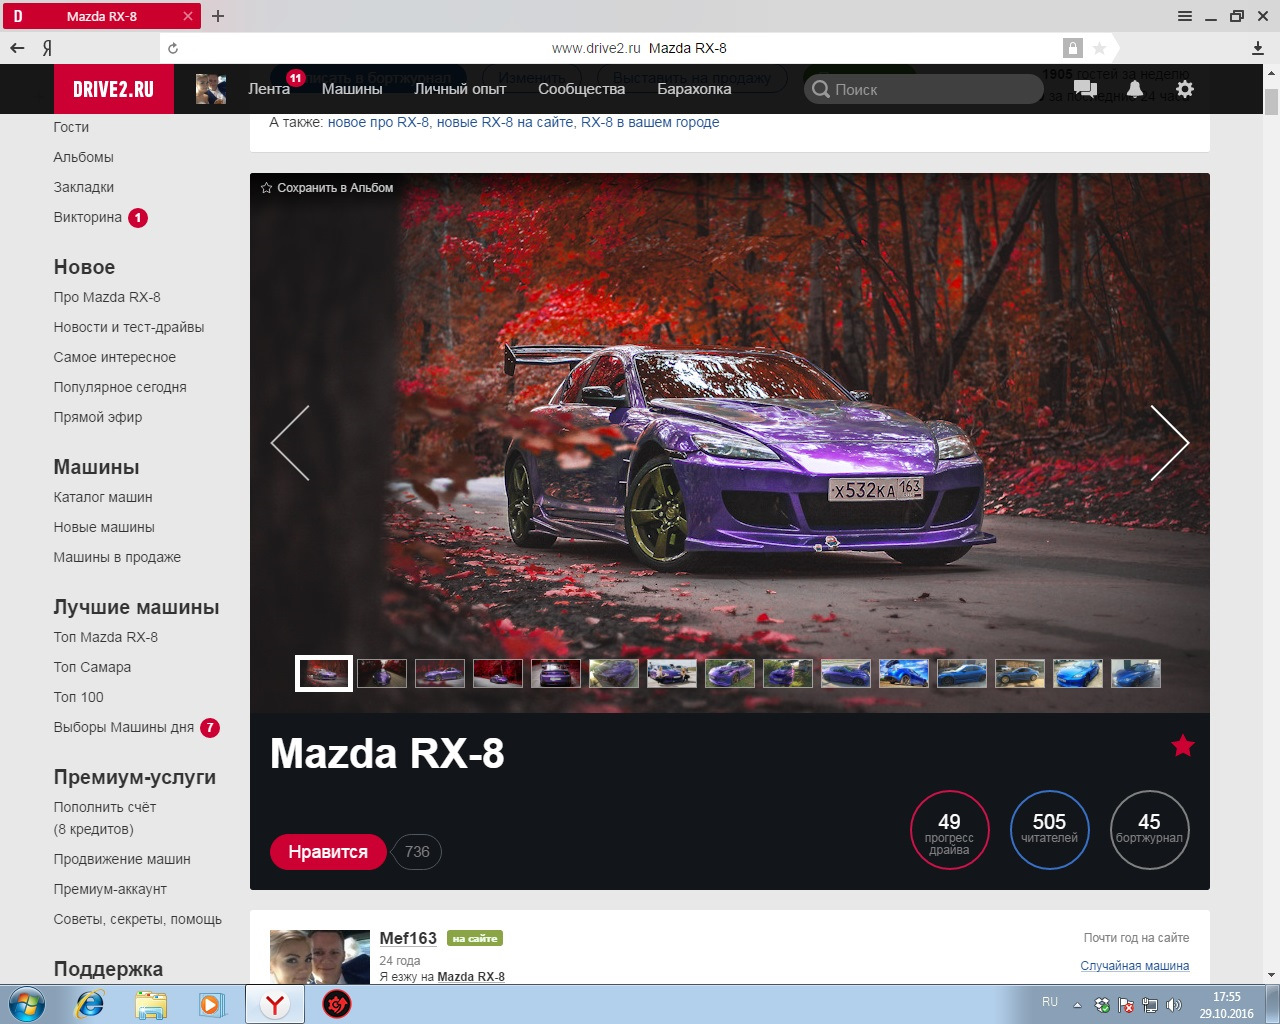Image resolution: width=1280 pixels, height=1024 pixels.
Task: Open notifications via the bell icon
Action: tap(1134, 89)
